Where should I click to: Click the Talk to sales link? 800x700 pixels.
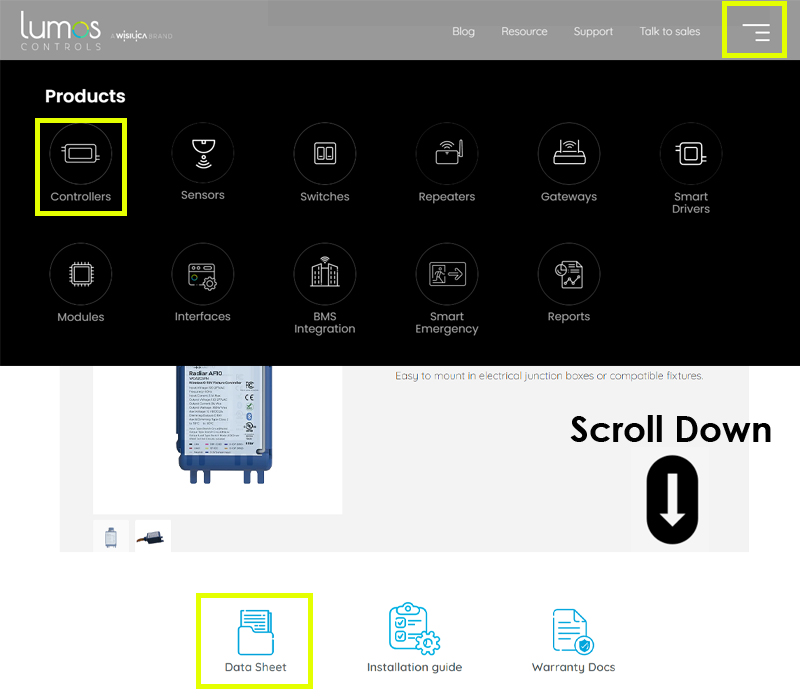tap(670, 32)
